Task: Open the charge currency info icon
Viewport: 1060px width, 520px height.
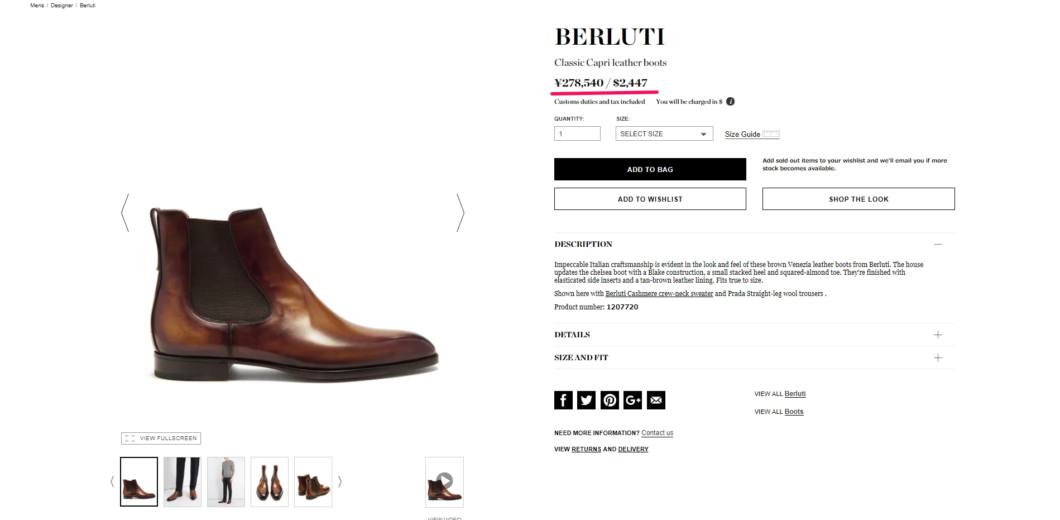Action: coord(730,101)
